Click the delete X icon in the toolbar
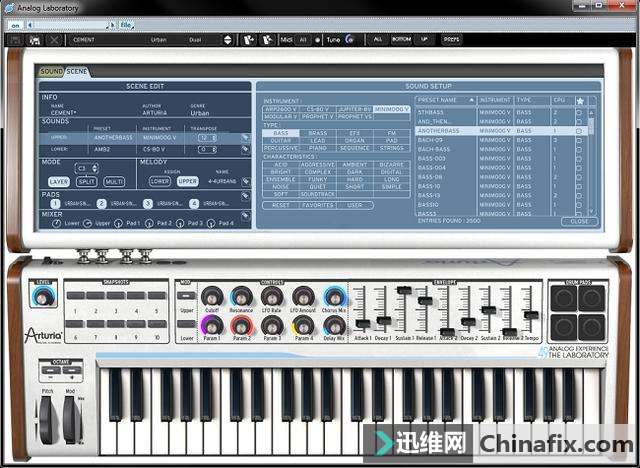Viewport: 640px width, 468px height. [x=54, y=40]
